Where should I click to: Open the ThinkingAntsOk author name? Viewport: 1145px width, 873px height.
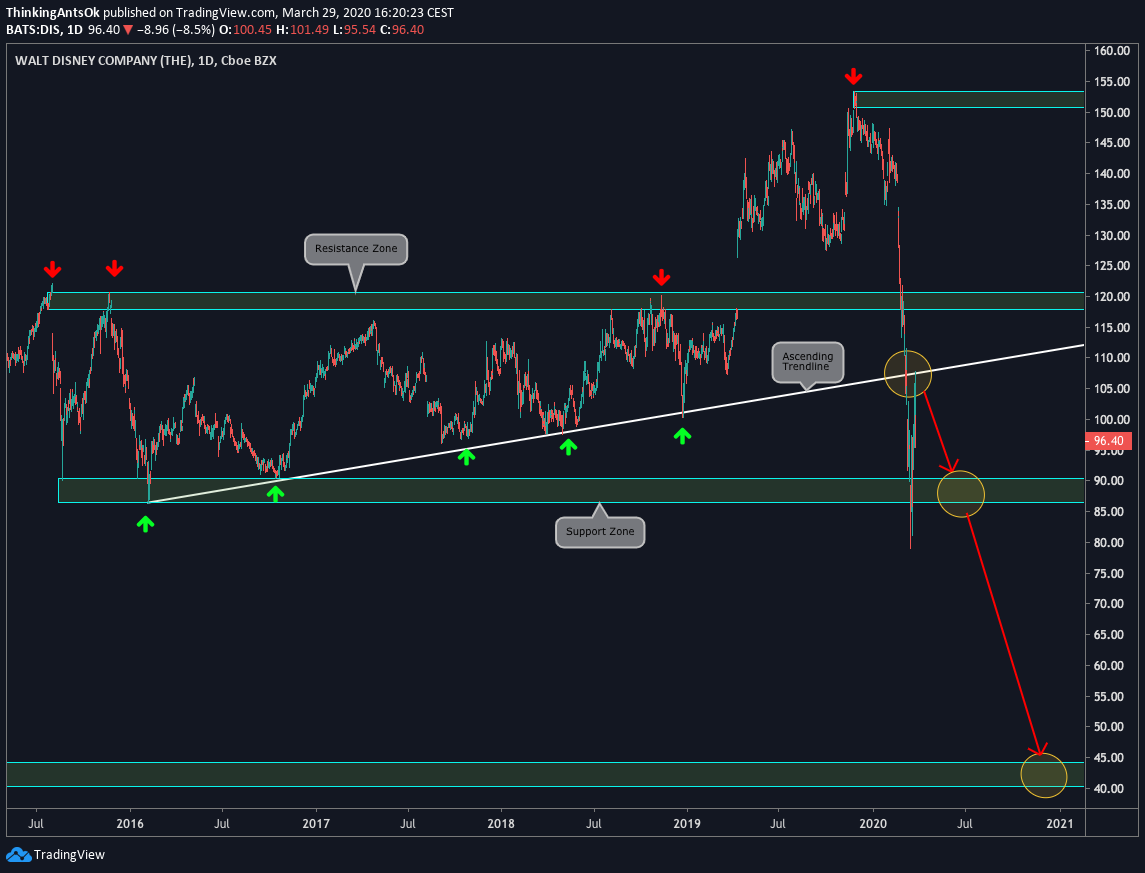[53, 12]
